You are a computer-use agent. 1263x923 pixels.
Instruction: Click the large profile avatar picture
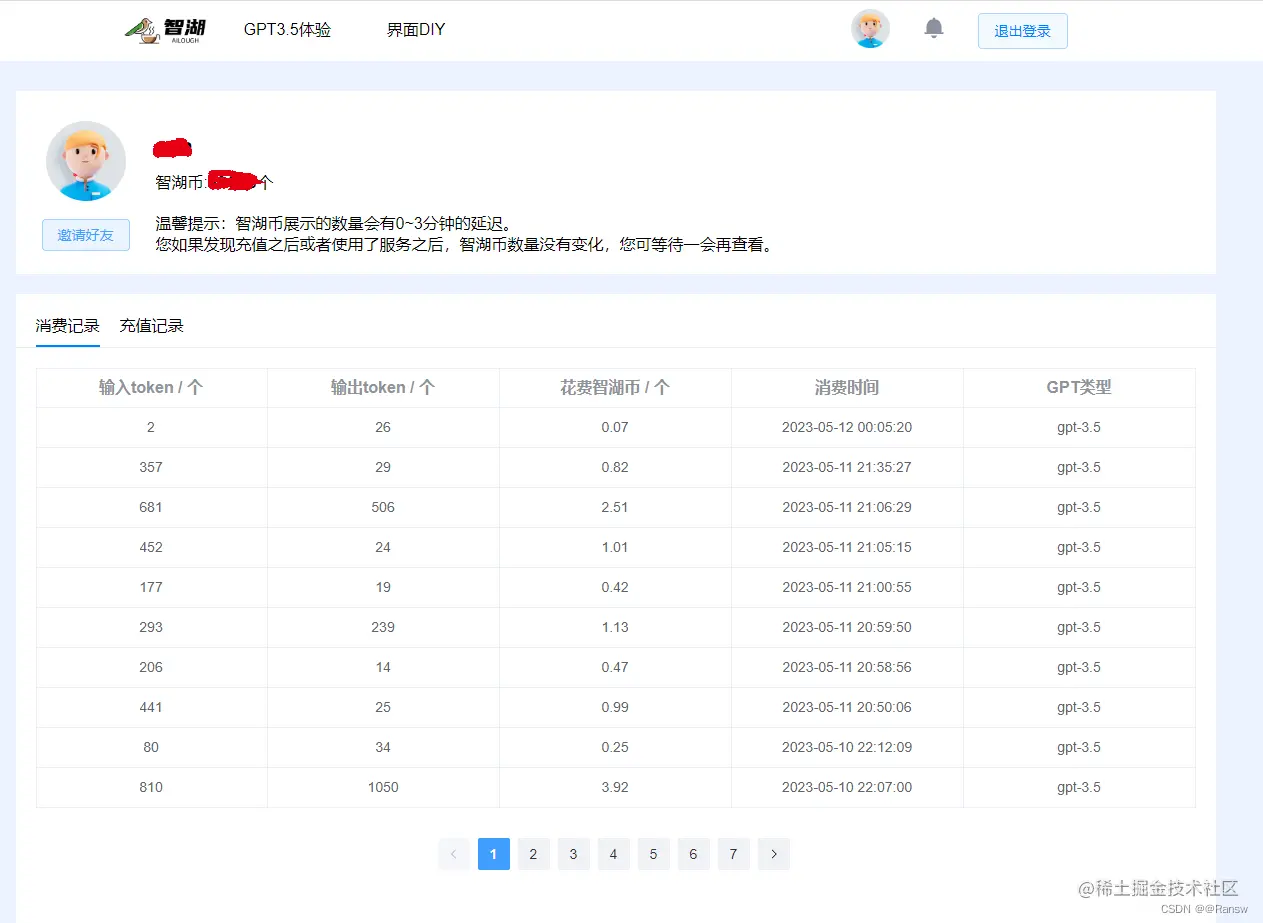pyautogui.click(x=85, y=160)
